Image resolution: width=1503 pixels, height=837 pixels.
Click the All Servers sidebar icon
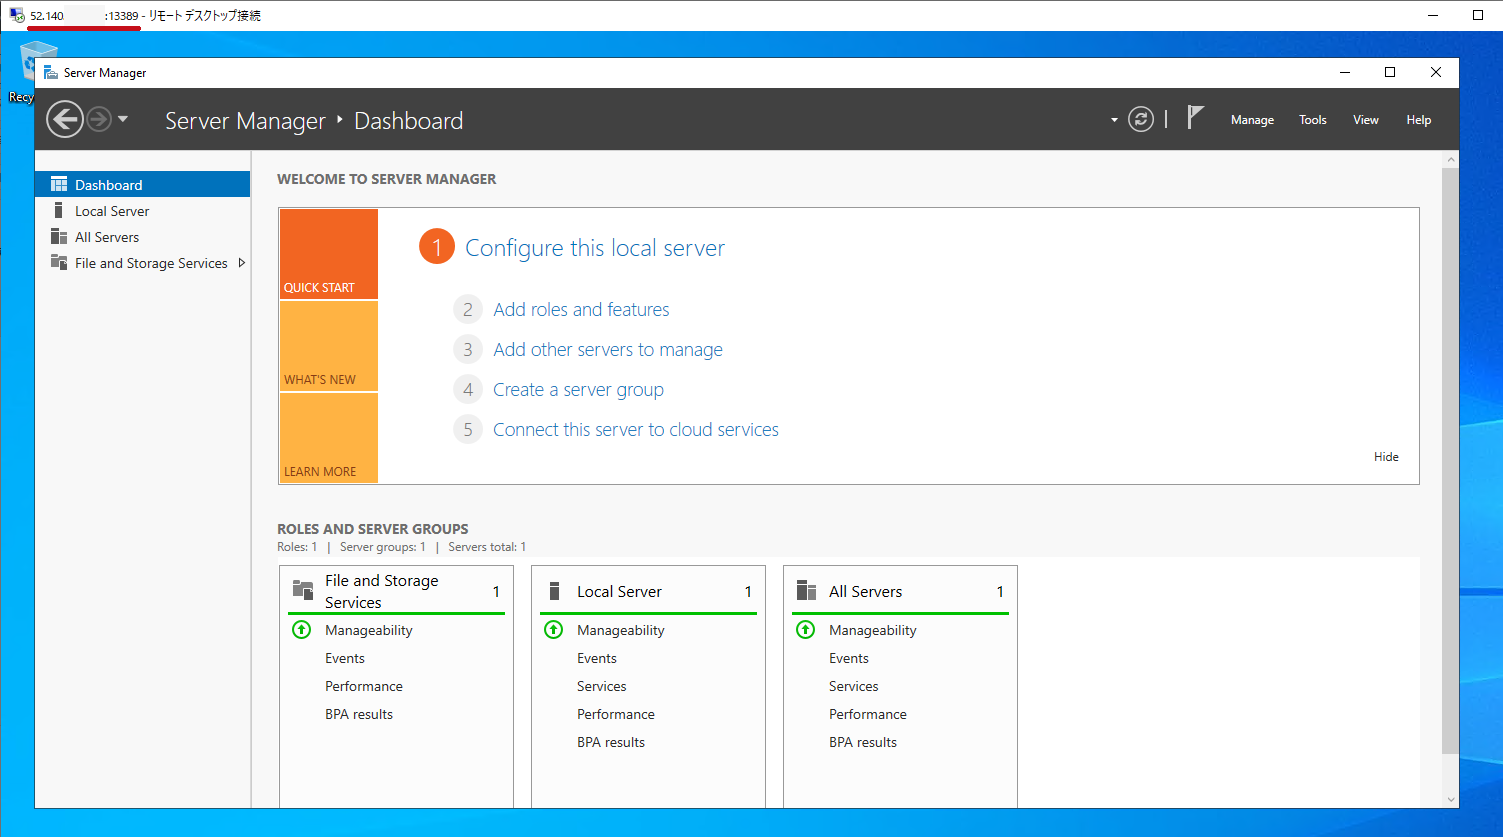tap(59, 236)
